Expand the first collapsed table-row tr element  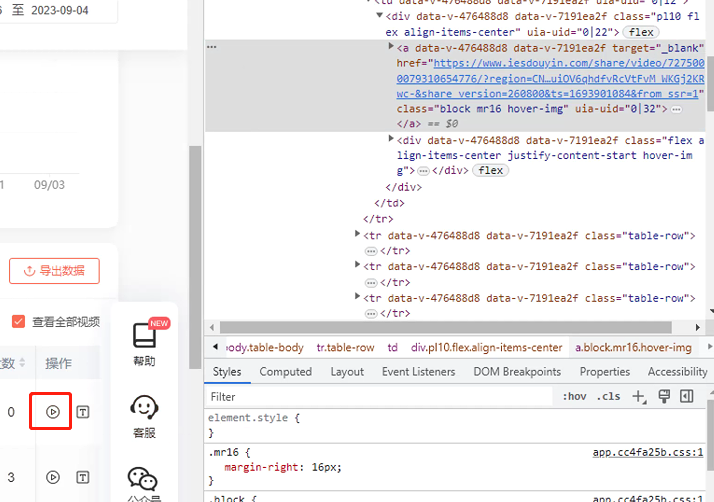(x=358, y=234)
